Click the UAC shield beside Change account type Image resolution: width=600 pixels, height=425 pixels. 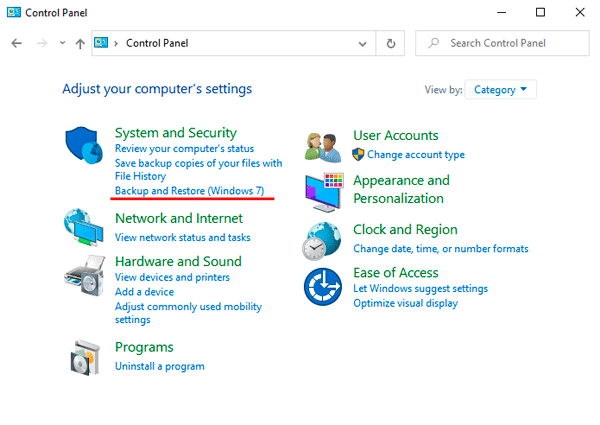click(x=358, y=155)
